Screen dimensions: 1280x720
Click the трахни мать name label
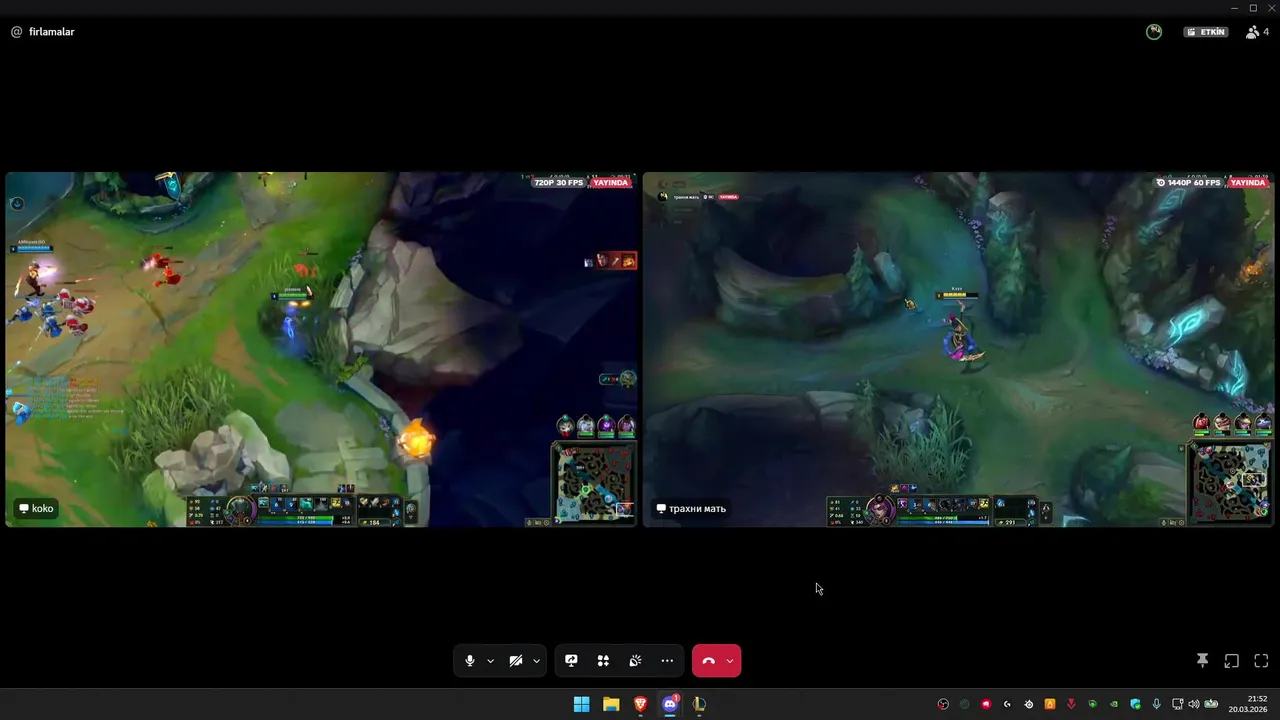coord(691,508)
